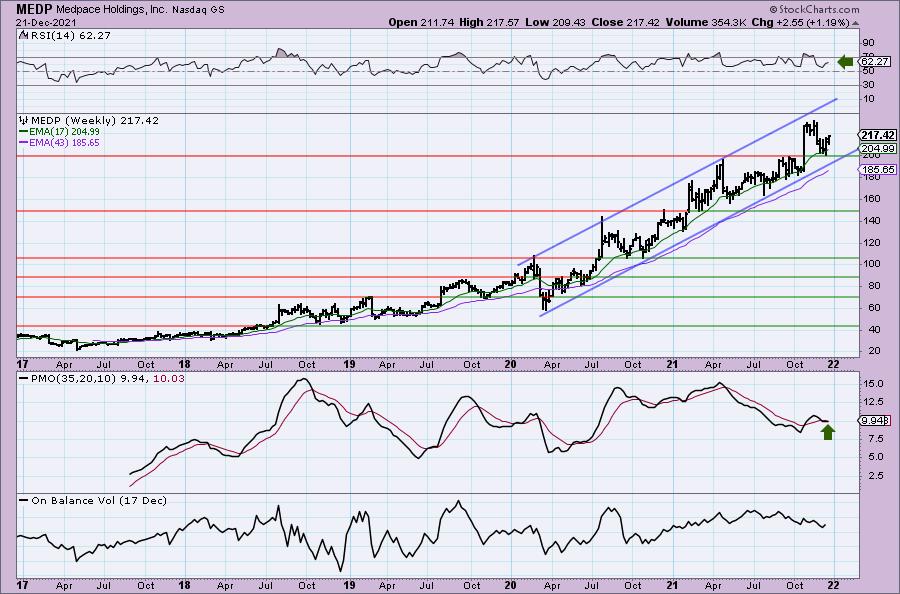Click the bold MEDP ticker symbol in header
This screenshot has height=594, width=900.
(33, 10)
